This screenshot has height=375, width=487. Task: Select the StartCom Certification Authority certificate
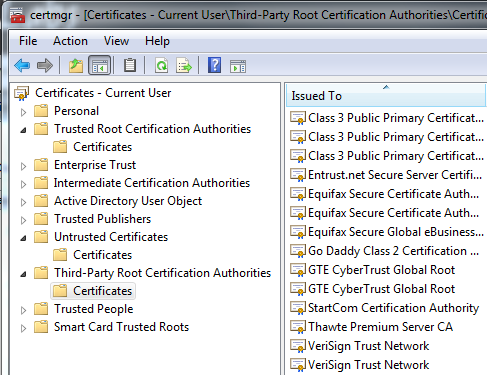tap(393, 308)
